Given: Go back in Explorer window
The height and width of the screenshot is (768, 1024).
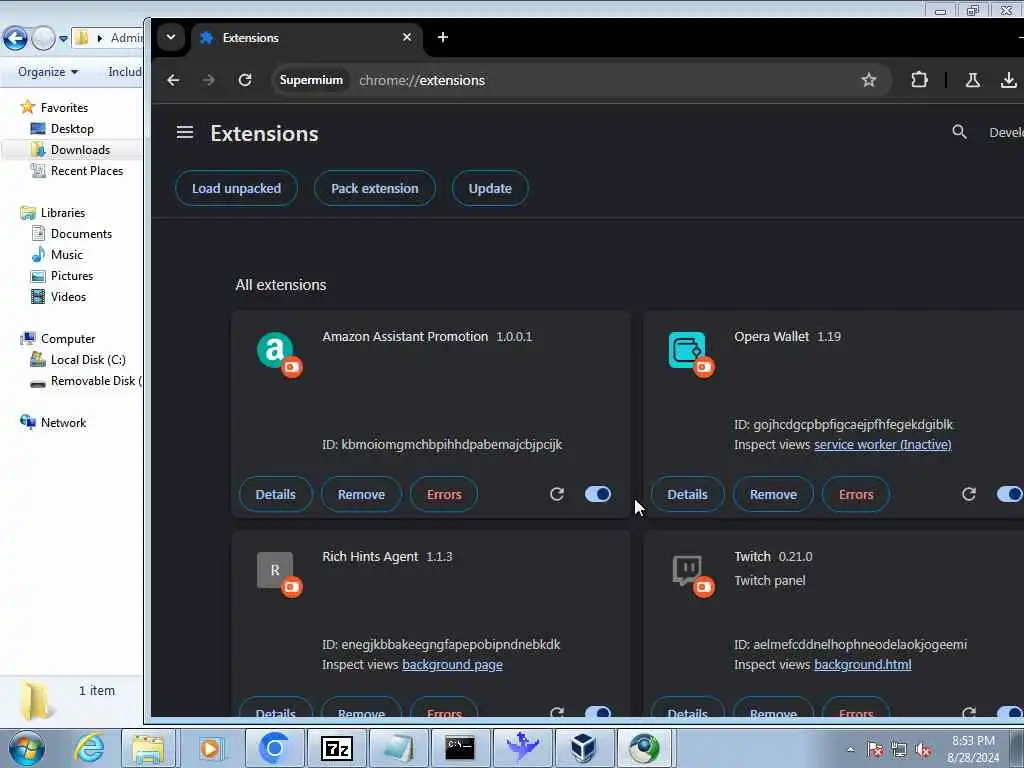Looking at the screenshot, I should tap(16, 39).
